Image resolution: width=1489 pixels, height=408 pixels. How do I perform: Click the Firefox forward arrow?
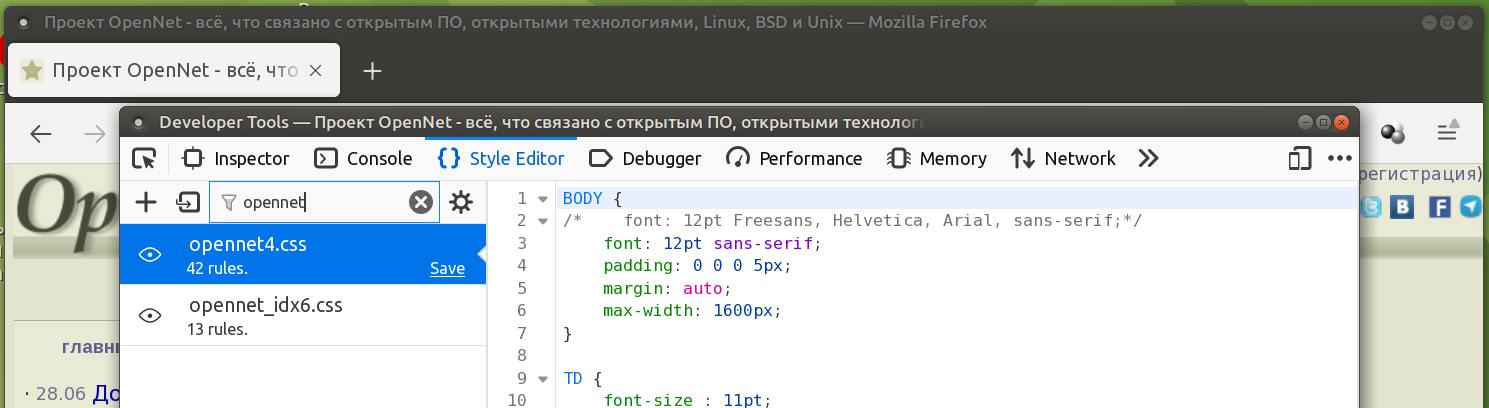(95, 134)
